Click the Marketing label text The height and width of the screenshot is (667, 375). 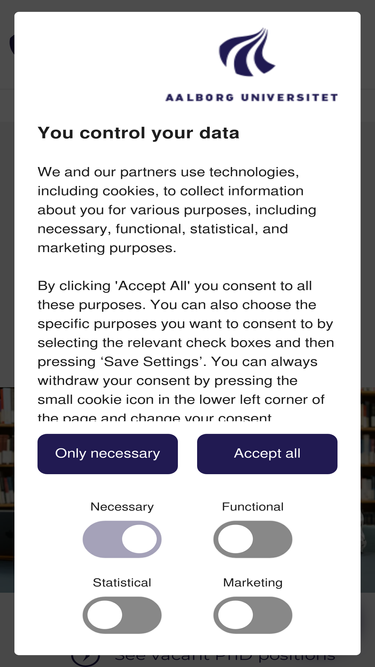[x=253, y=582]
